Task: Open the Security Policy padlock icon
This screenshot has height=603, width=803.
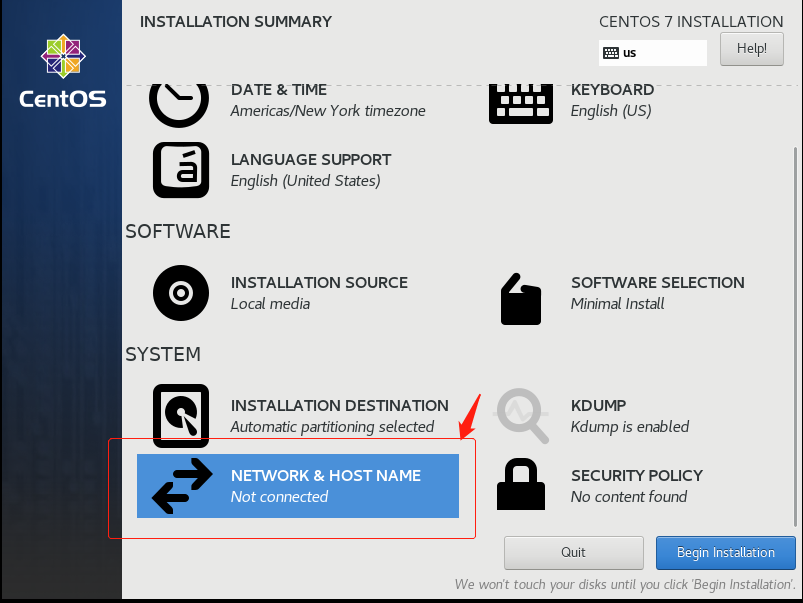Action: [520, 485]
